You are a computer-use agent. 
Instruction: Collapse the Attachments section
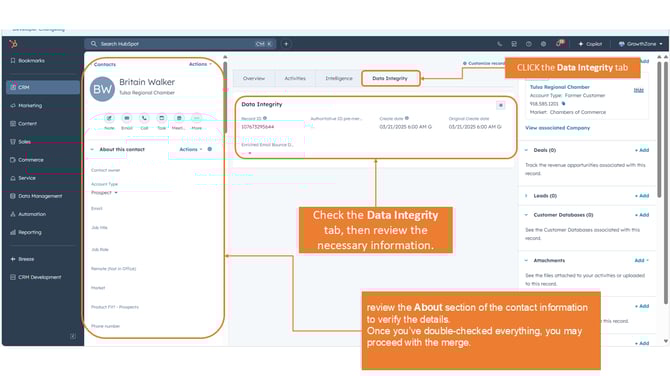[526, 260]
